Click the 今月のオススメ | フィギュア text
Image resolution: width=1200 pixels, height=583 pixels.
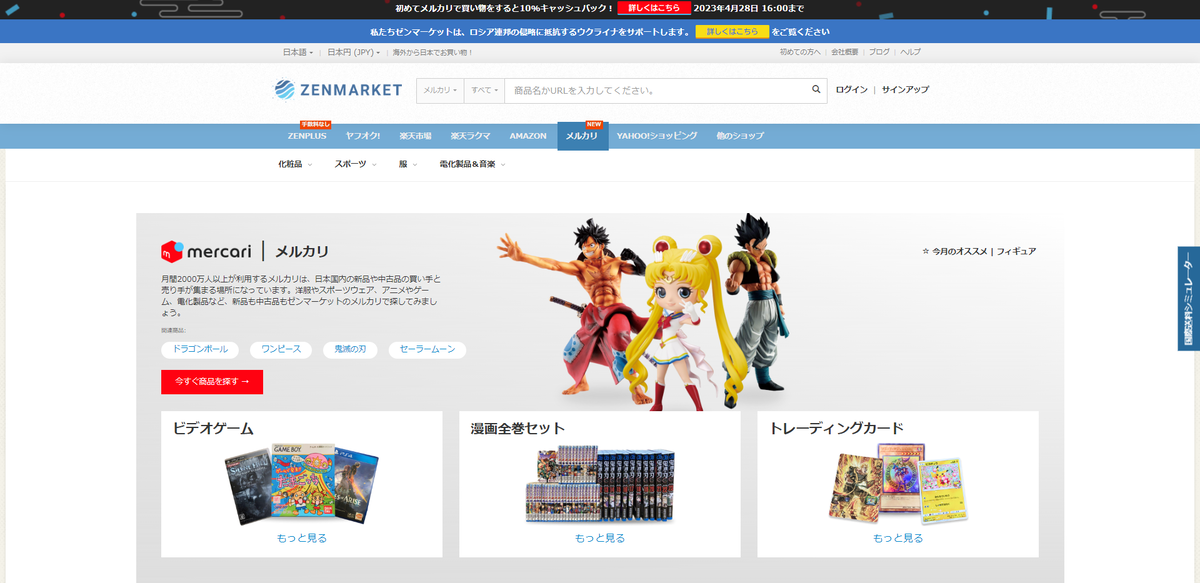(978, 252)
